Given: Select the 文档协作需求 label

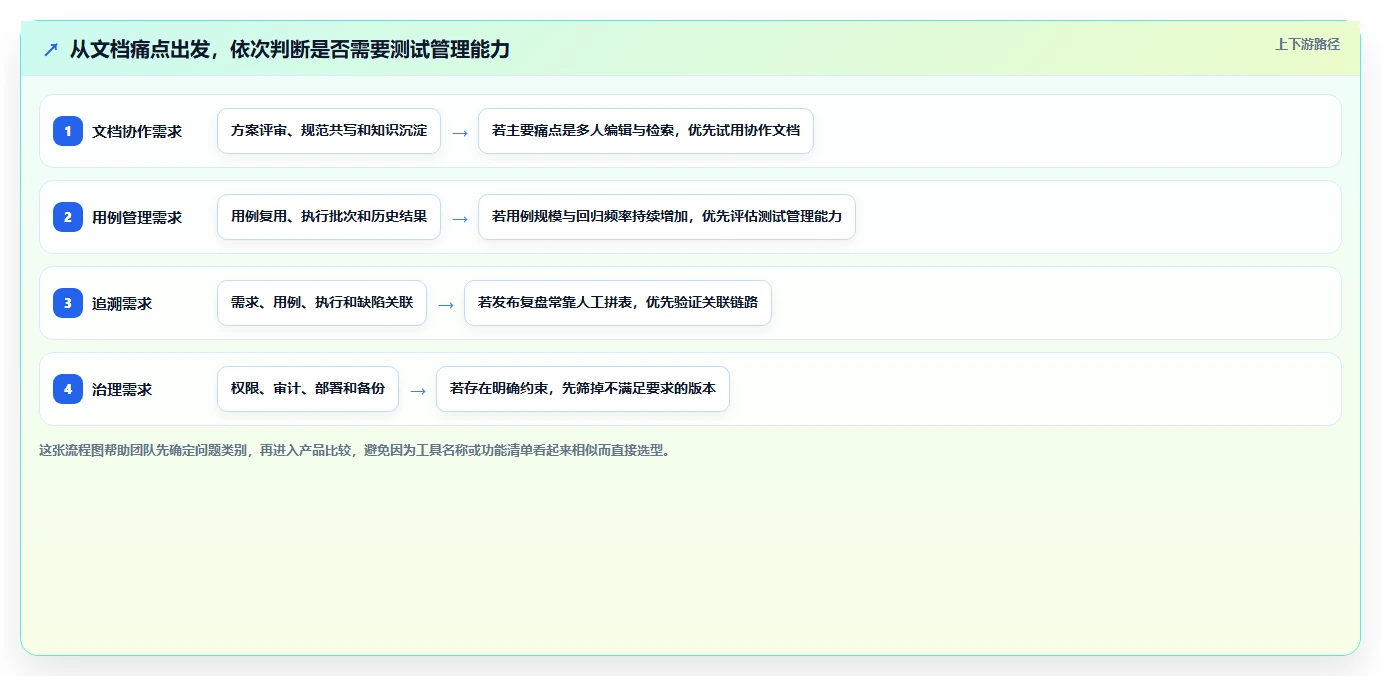Looking at the screenshot, I should [x=137, y=131].
